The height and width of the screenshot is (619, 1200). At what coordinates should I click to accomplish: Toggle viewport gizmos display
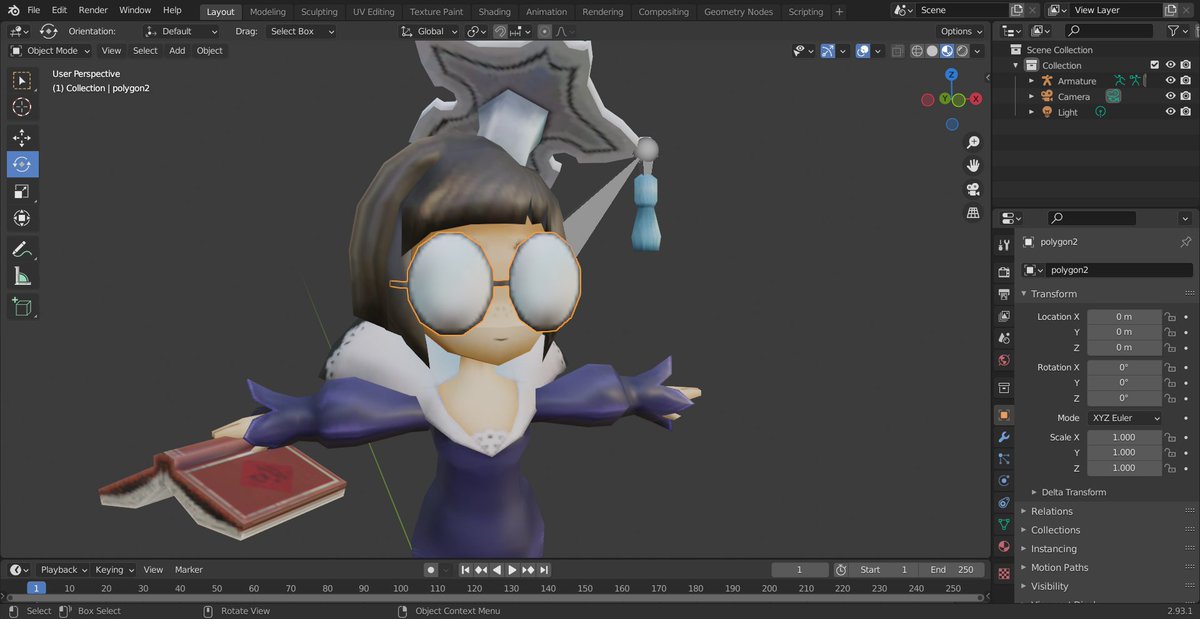click(828, 51)
